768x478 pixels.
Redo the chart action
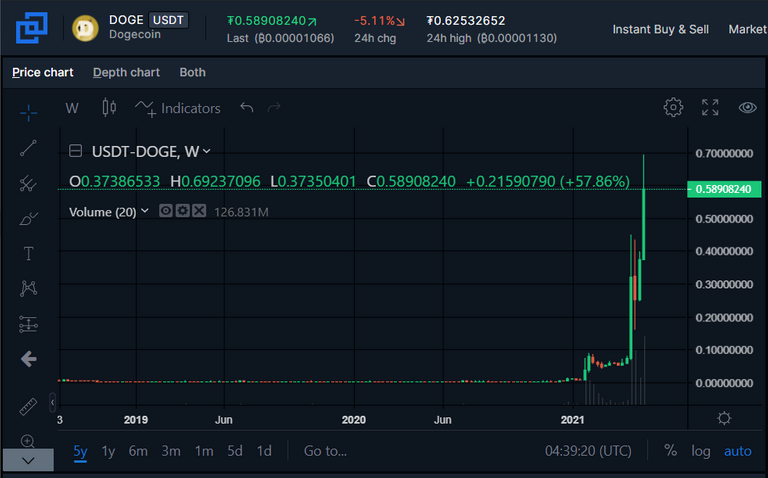coord(274,107)
